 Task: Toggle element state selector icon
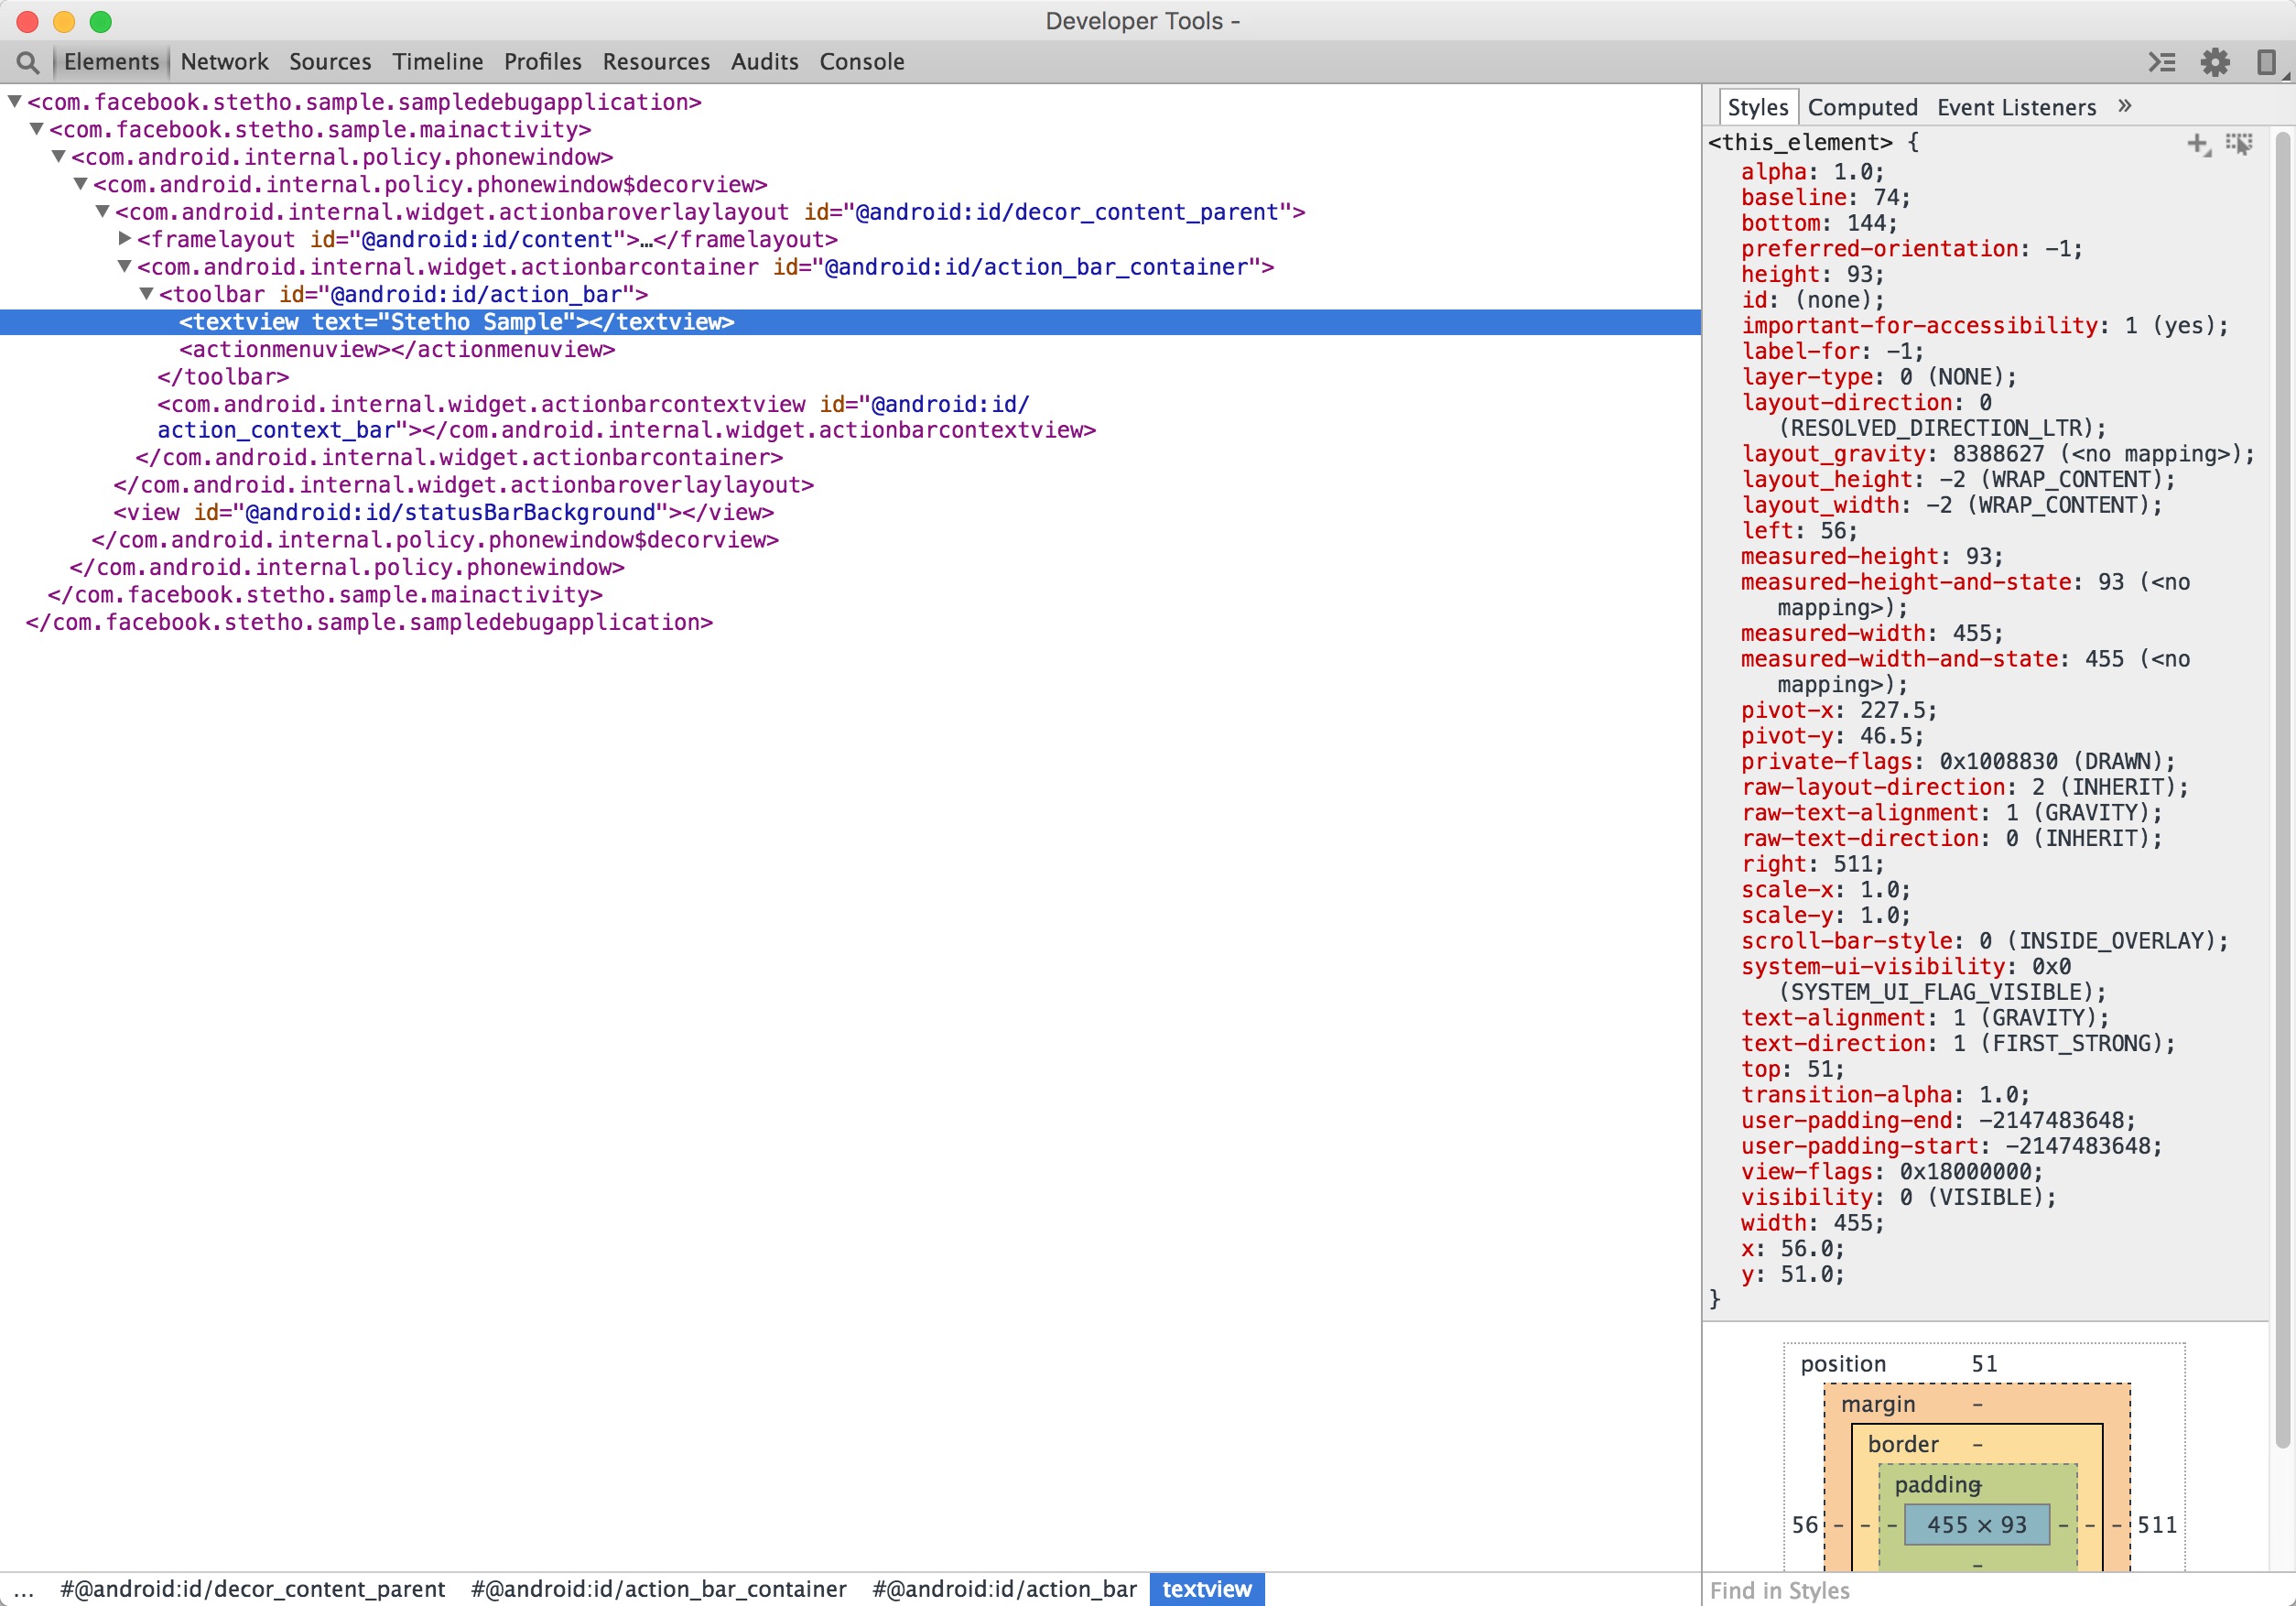[2239, 144]
